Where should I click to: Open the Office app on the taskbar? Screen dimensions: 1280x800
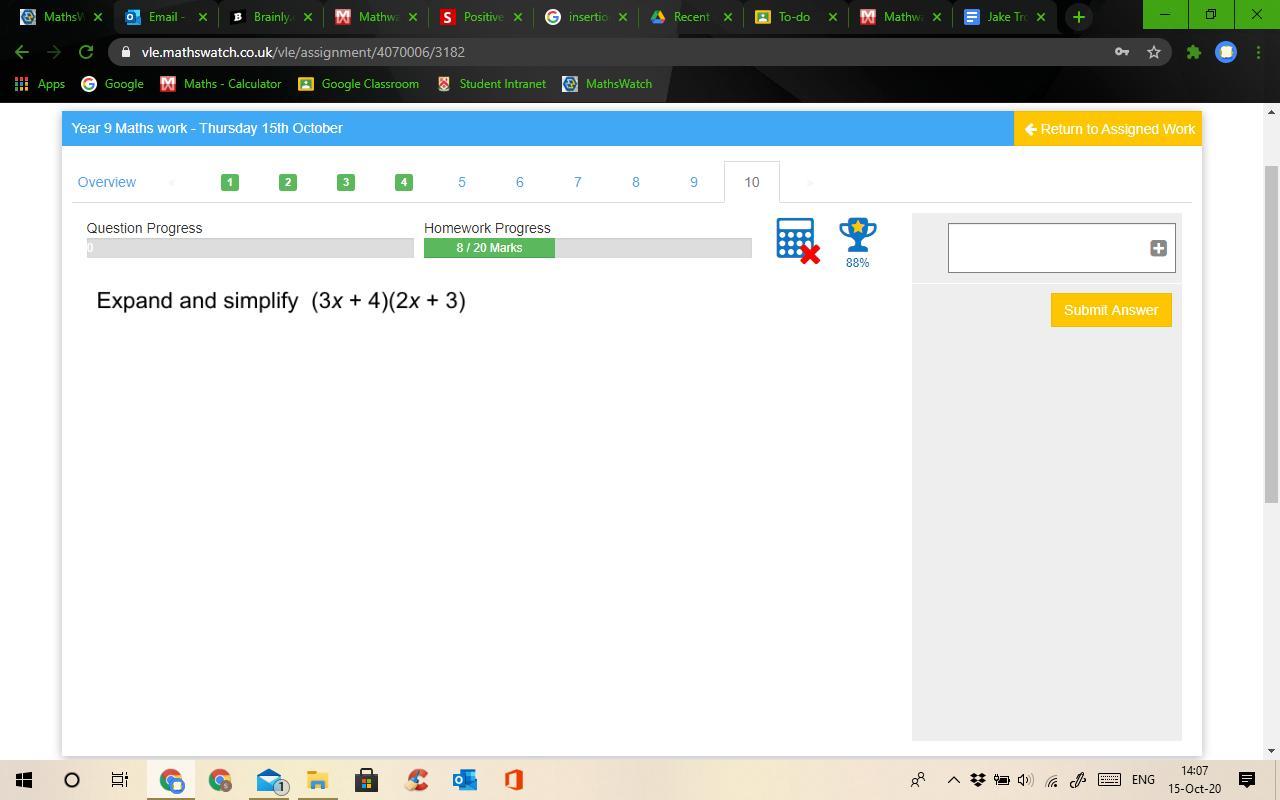pos(514,780)
